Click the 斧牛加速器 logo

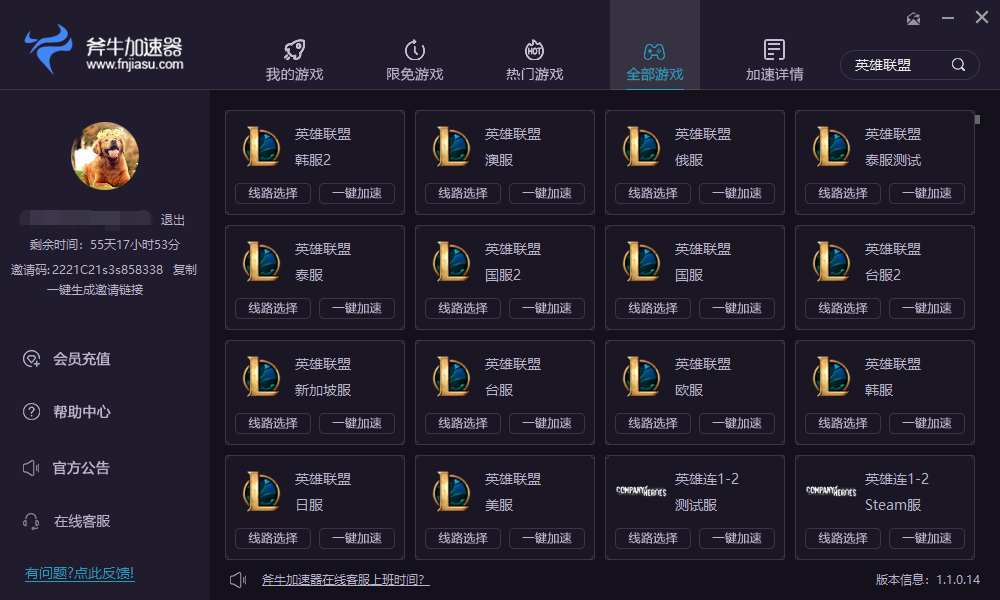point(105,50)
